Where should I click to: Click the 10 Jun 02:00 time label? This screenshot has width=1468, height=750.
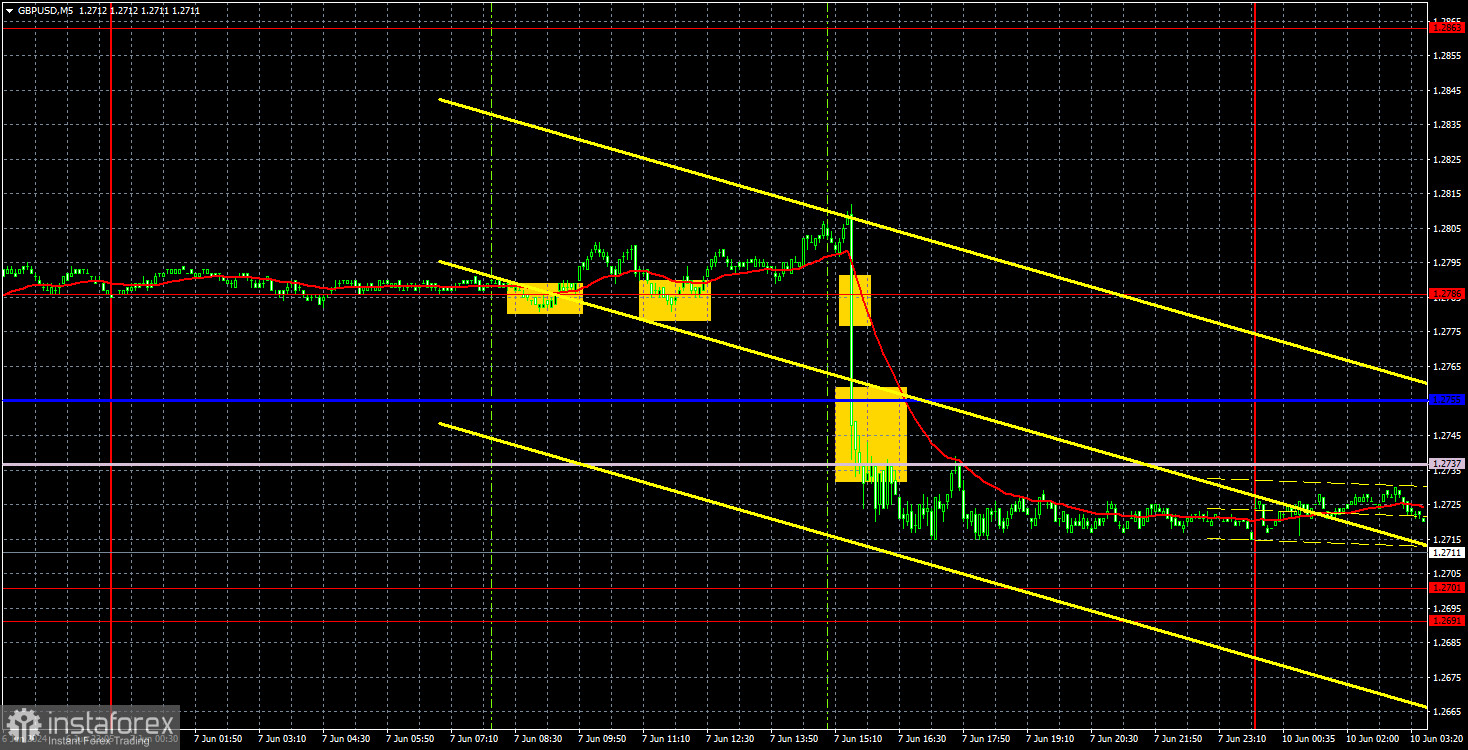[x=1374, y=739]
